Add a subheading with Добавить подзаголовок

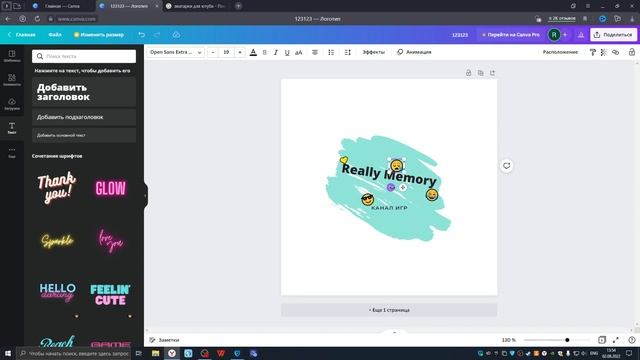click(84, 117)
